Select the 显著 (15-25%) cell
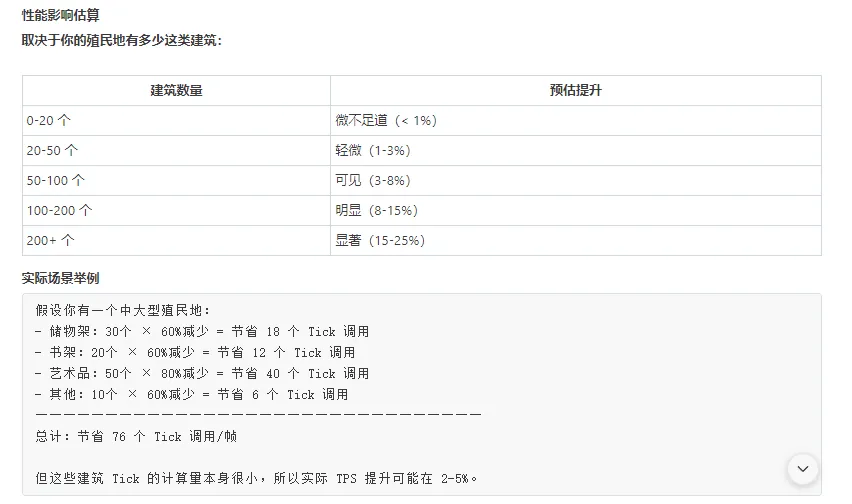This screenshot has height=504, width=852. 380,240
